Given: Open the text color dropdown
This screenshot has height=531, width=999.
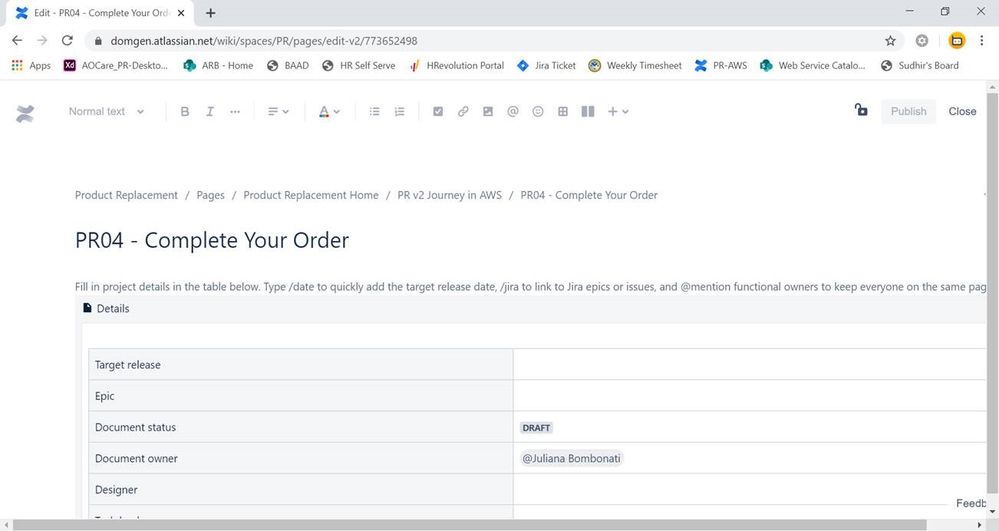Looking at the screenshot, I should 329,112.
